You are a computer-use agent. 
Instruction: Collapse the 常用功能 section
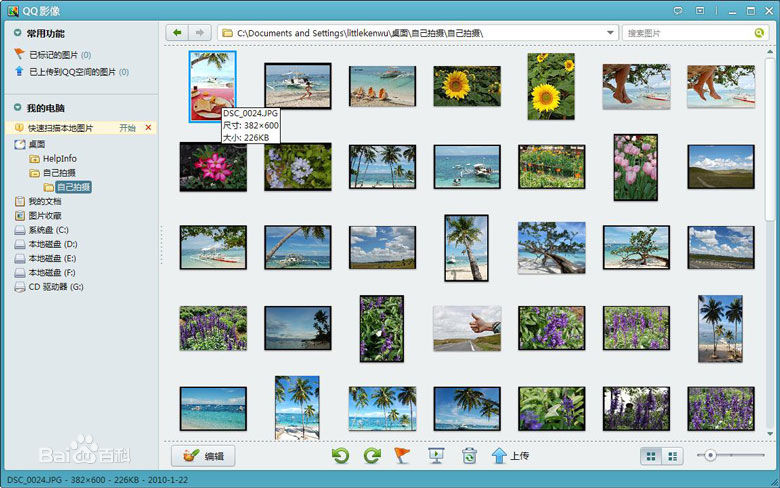(x=18, y=33)
